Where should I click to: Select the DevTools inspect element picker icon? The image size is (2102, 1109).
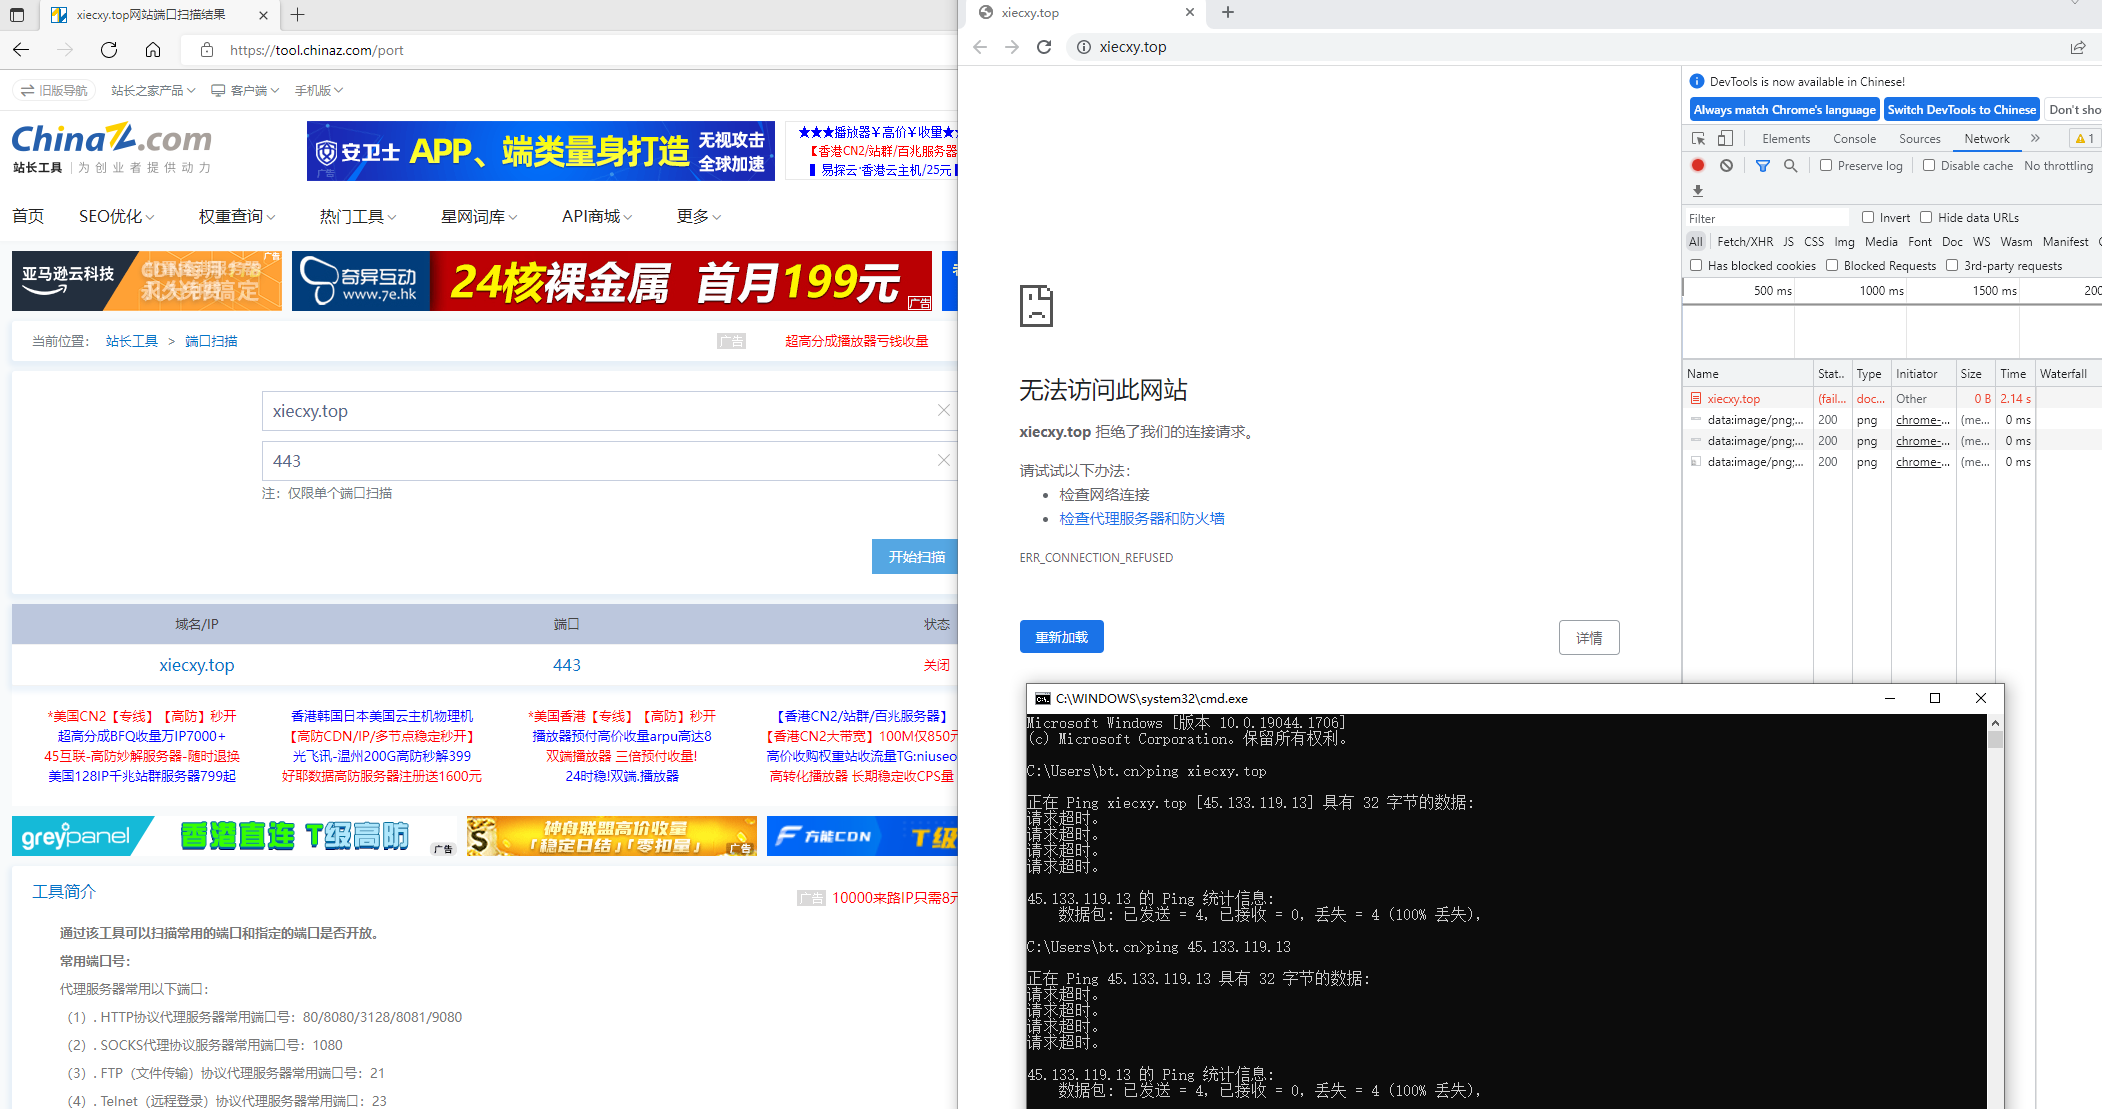(x=1698, y=139)
